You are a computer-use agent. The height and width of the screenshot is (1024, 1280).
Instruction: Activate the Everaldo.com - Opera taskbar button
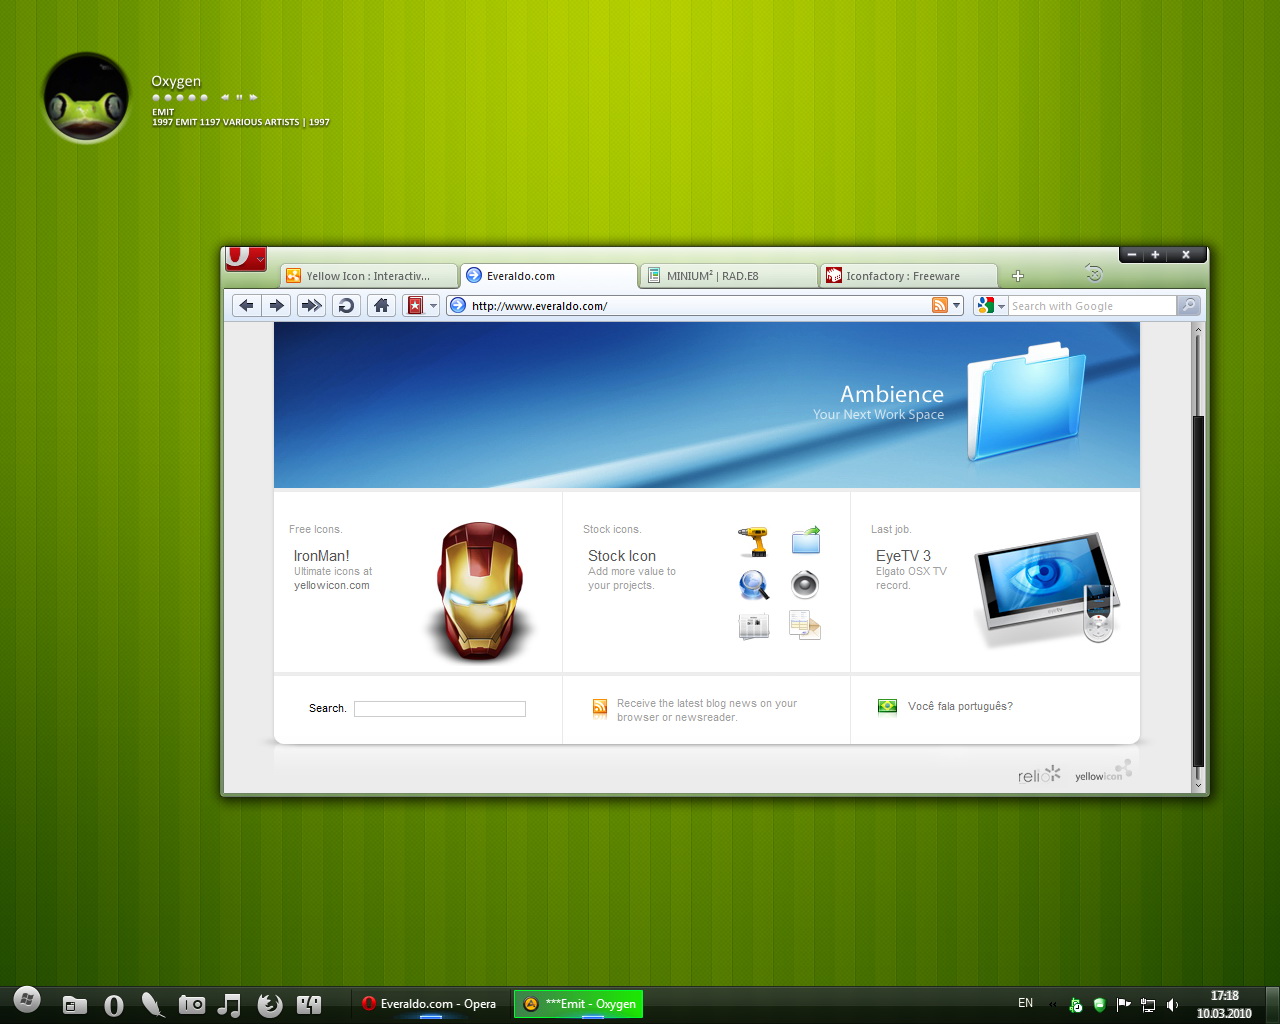430,1004
